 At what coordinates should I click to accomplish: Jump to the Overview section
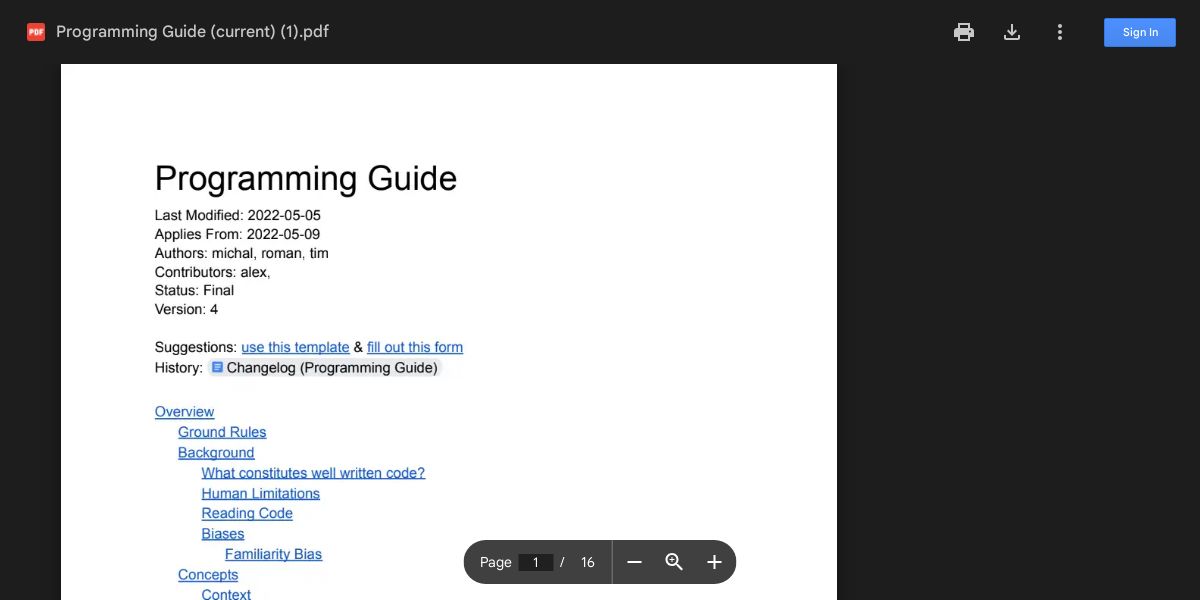pyautogui.click(x=184, y=412)
